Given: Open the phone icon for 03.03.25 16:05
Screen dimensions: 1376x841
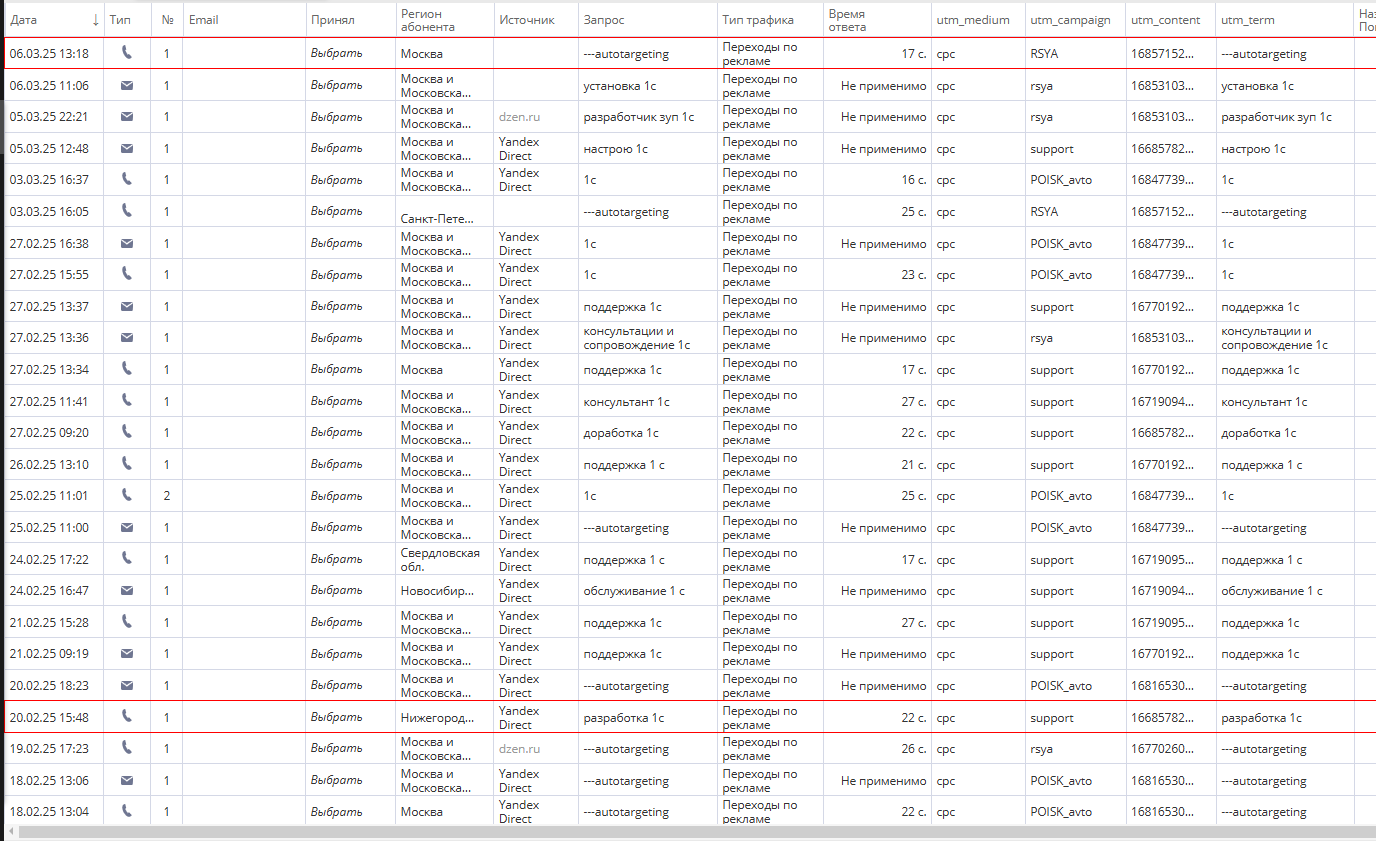Looking at the screenshot, I should (126, 211).
